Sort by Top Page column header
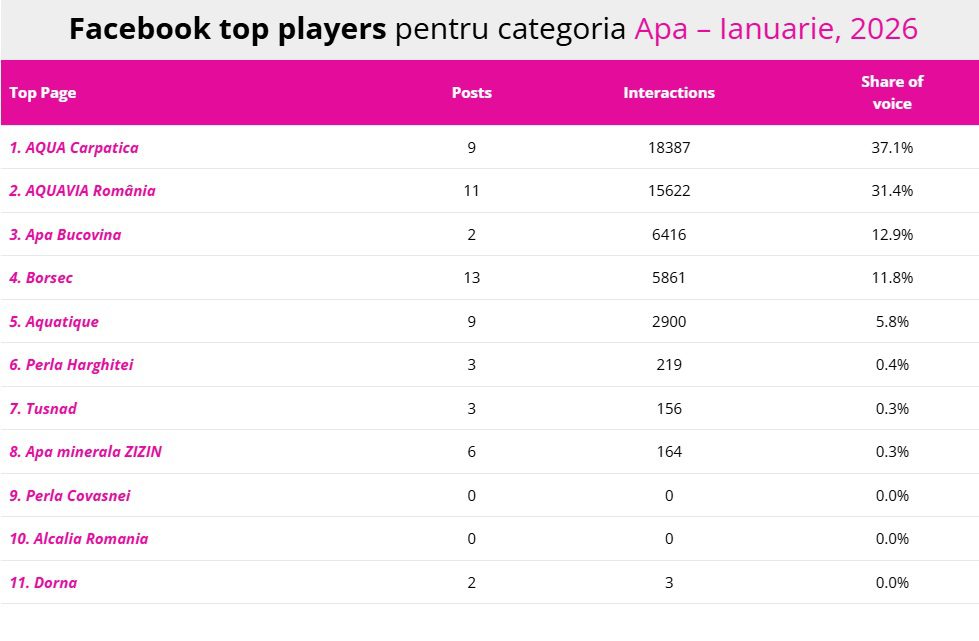979x641 pixels. [x=43, y=93]
